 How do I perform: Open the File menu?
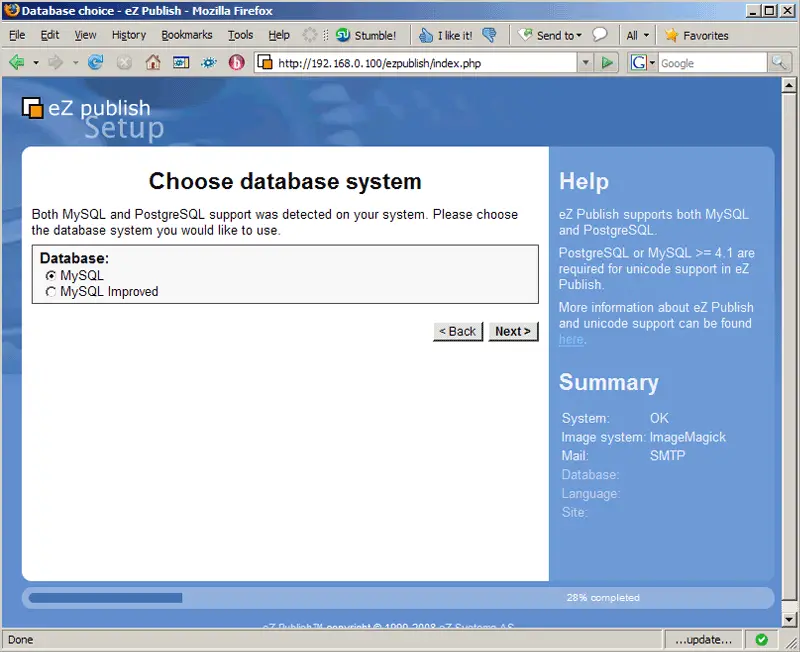(x=17, y=35)
